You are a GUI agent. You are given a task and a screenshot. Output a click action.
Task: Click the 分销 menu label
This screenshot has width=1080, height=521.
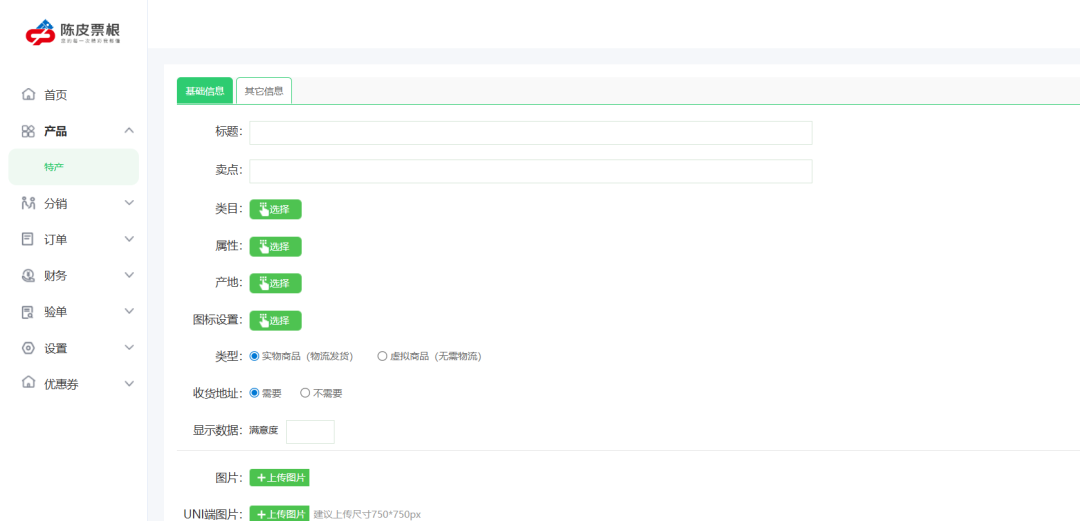click(56, 203)
